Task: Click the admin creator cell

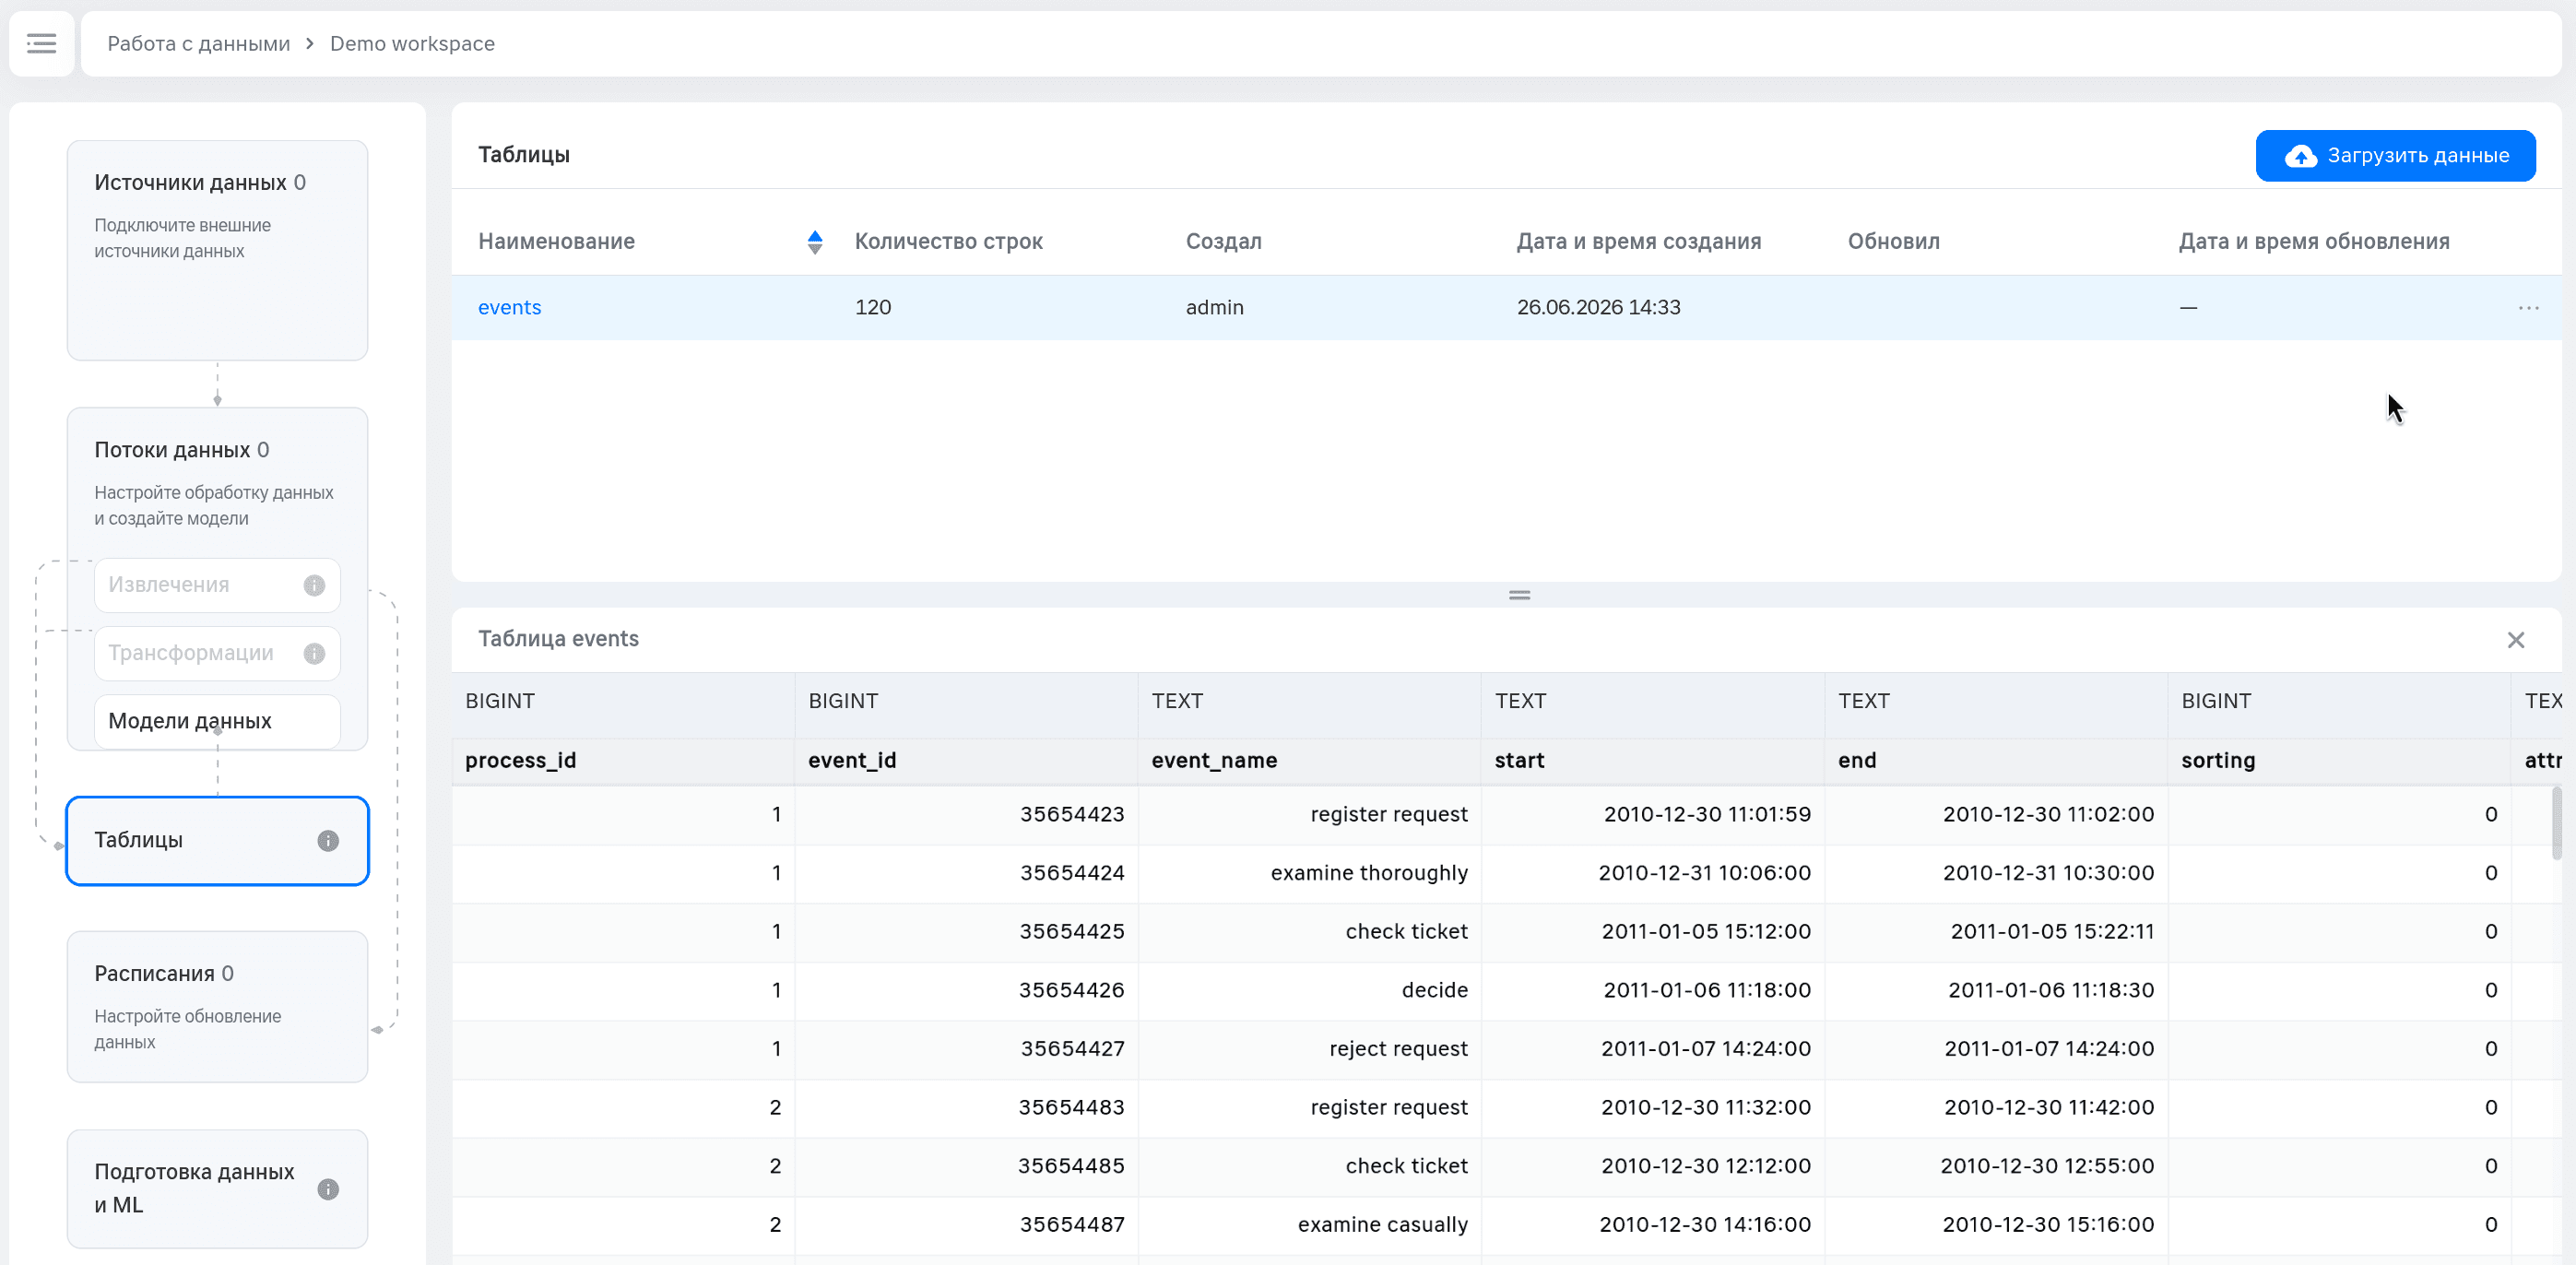Action: pos(1214,307)
